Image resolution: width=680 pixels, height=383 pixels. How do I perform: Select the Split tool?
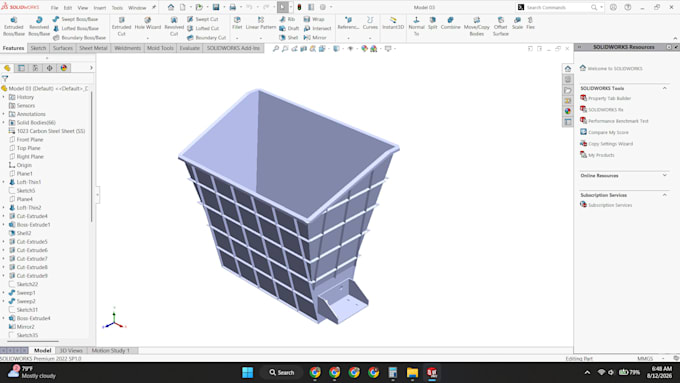click(x=432, y=23)
